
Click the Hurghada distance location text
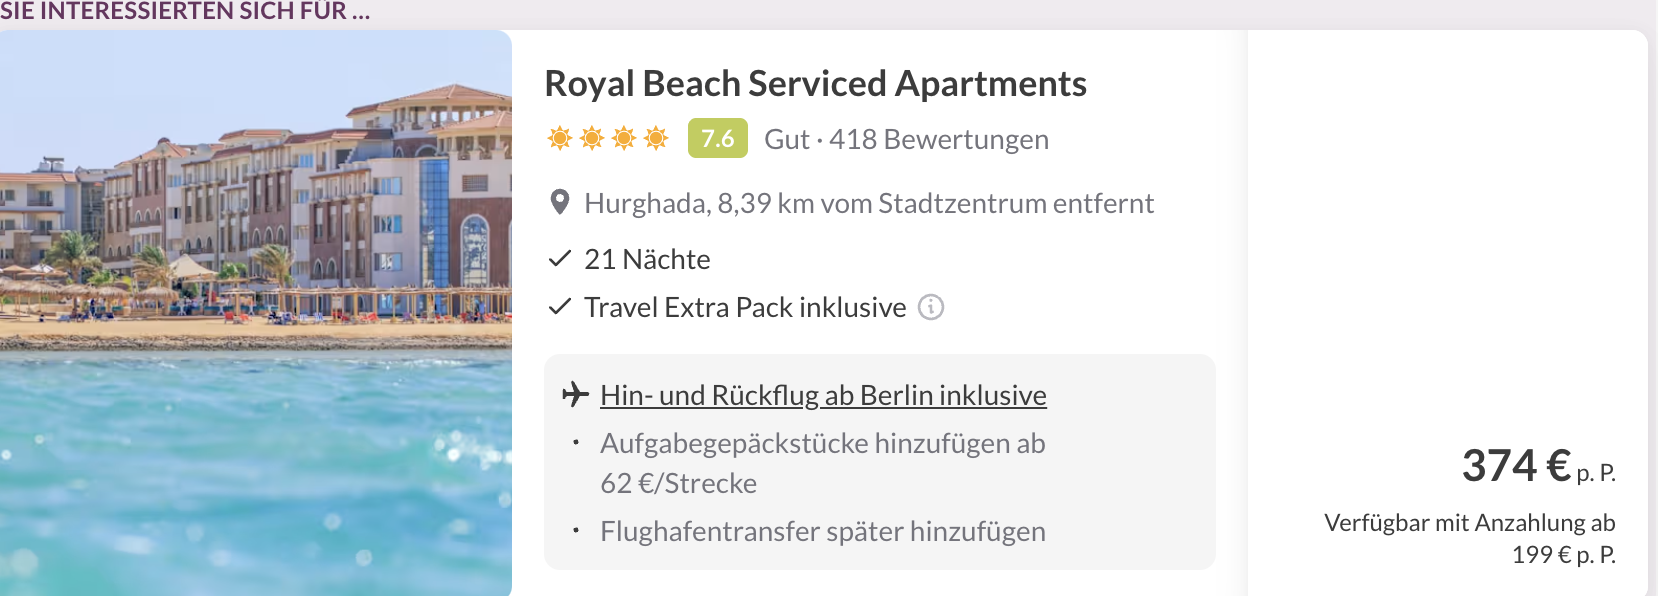[868, 203]
